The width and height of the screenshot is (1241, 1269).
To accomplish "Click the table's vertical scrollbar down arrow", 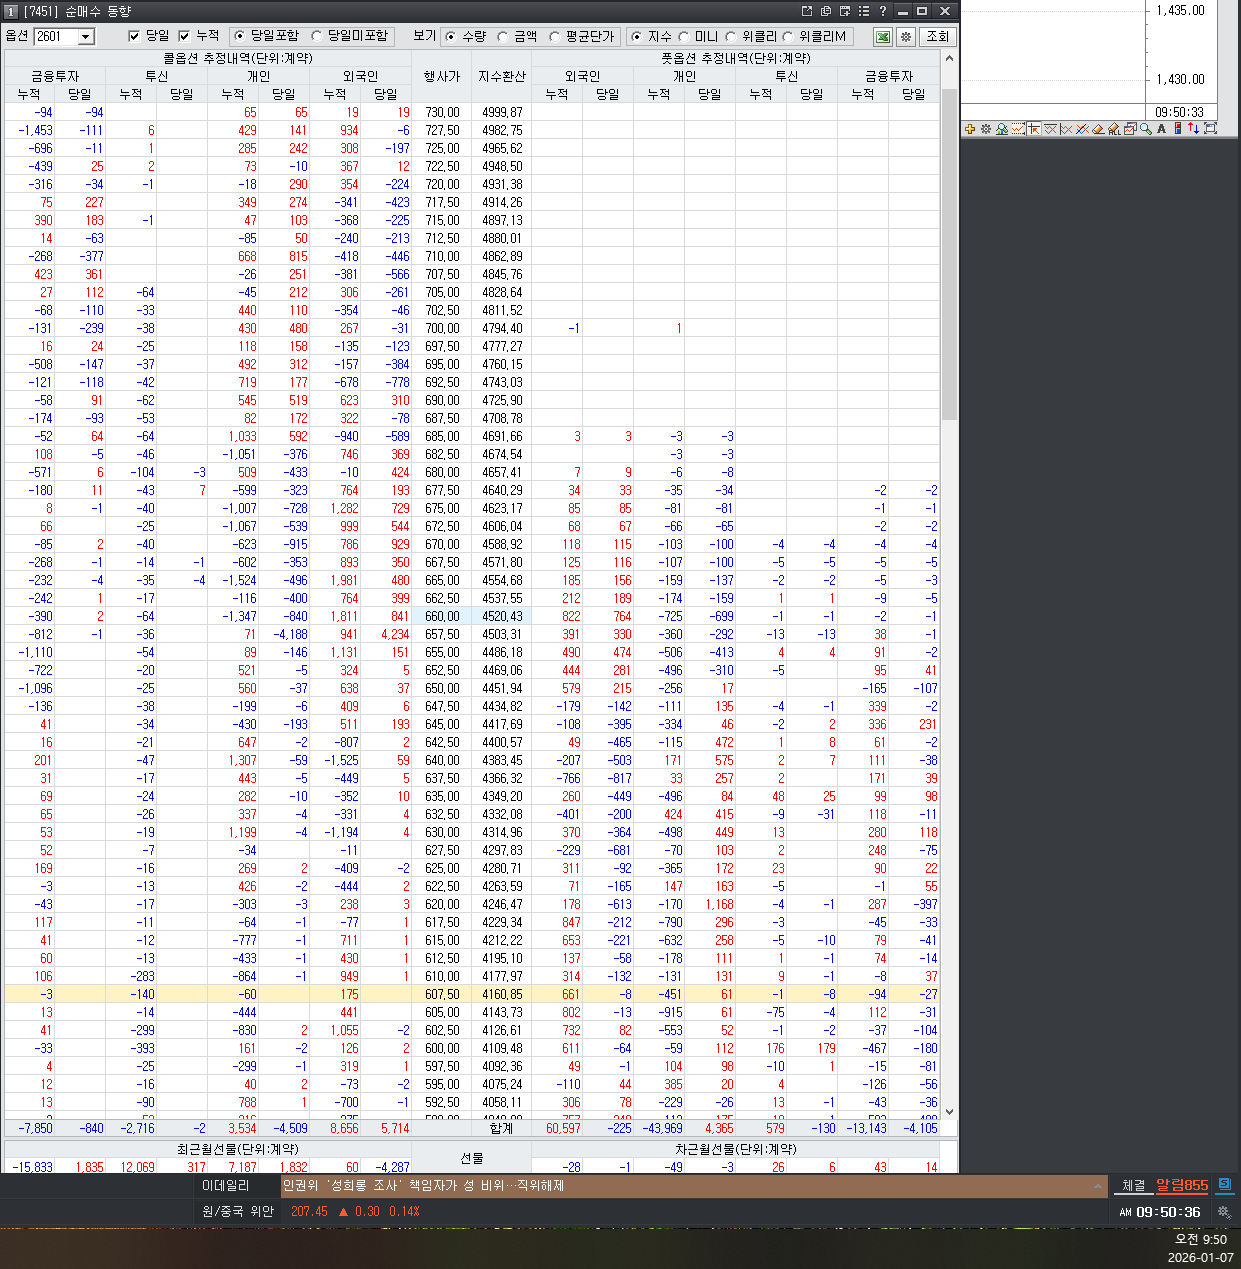I will [950, 1111].
